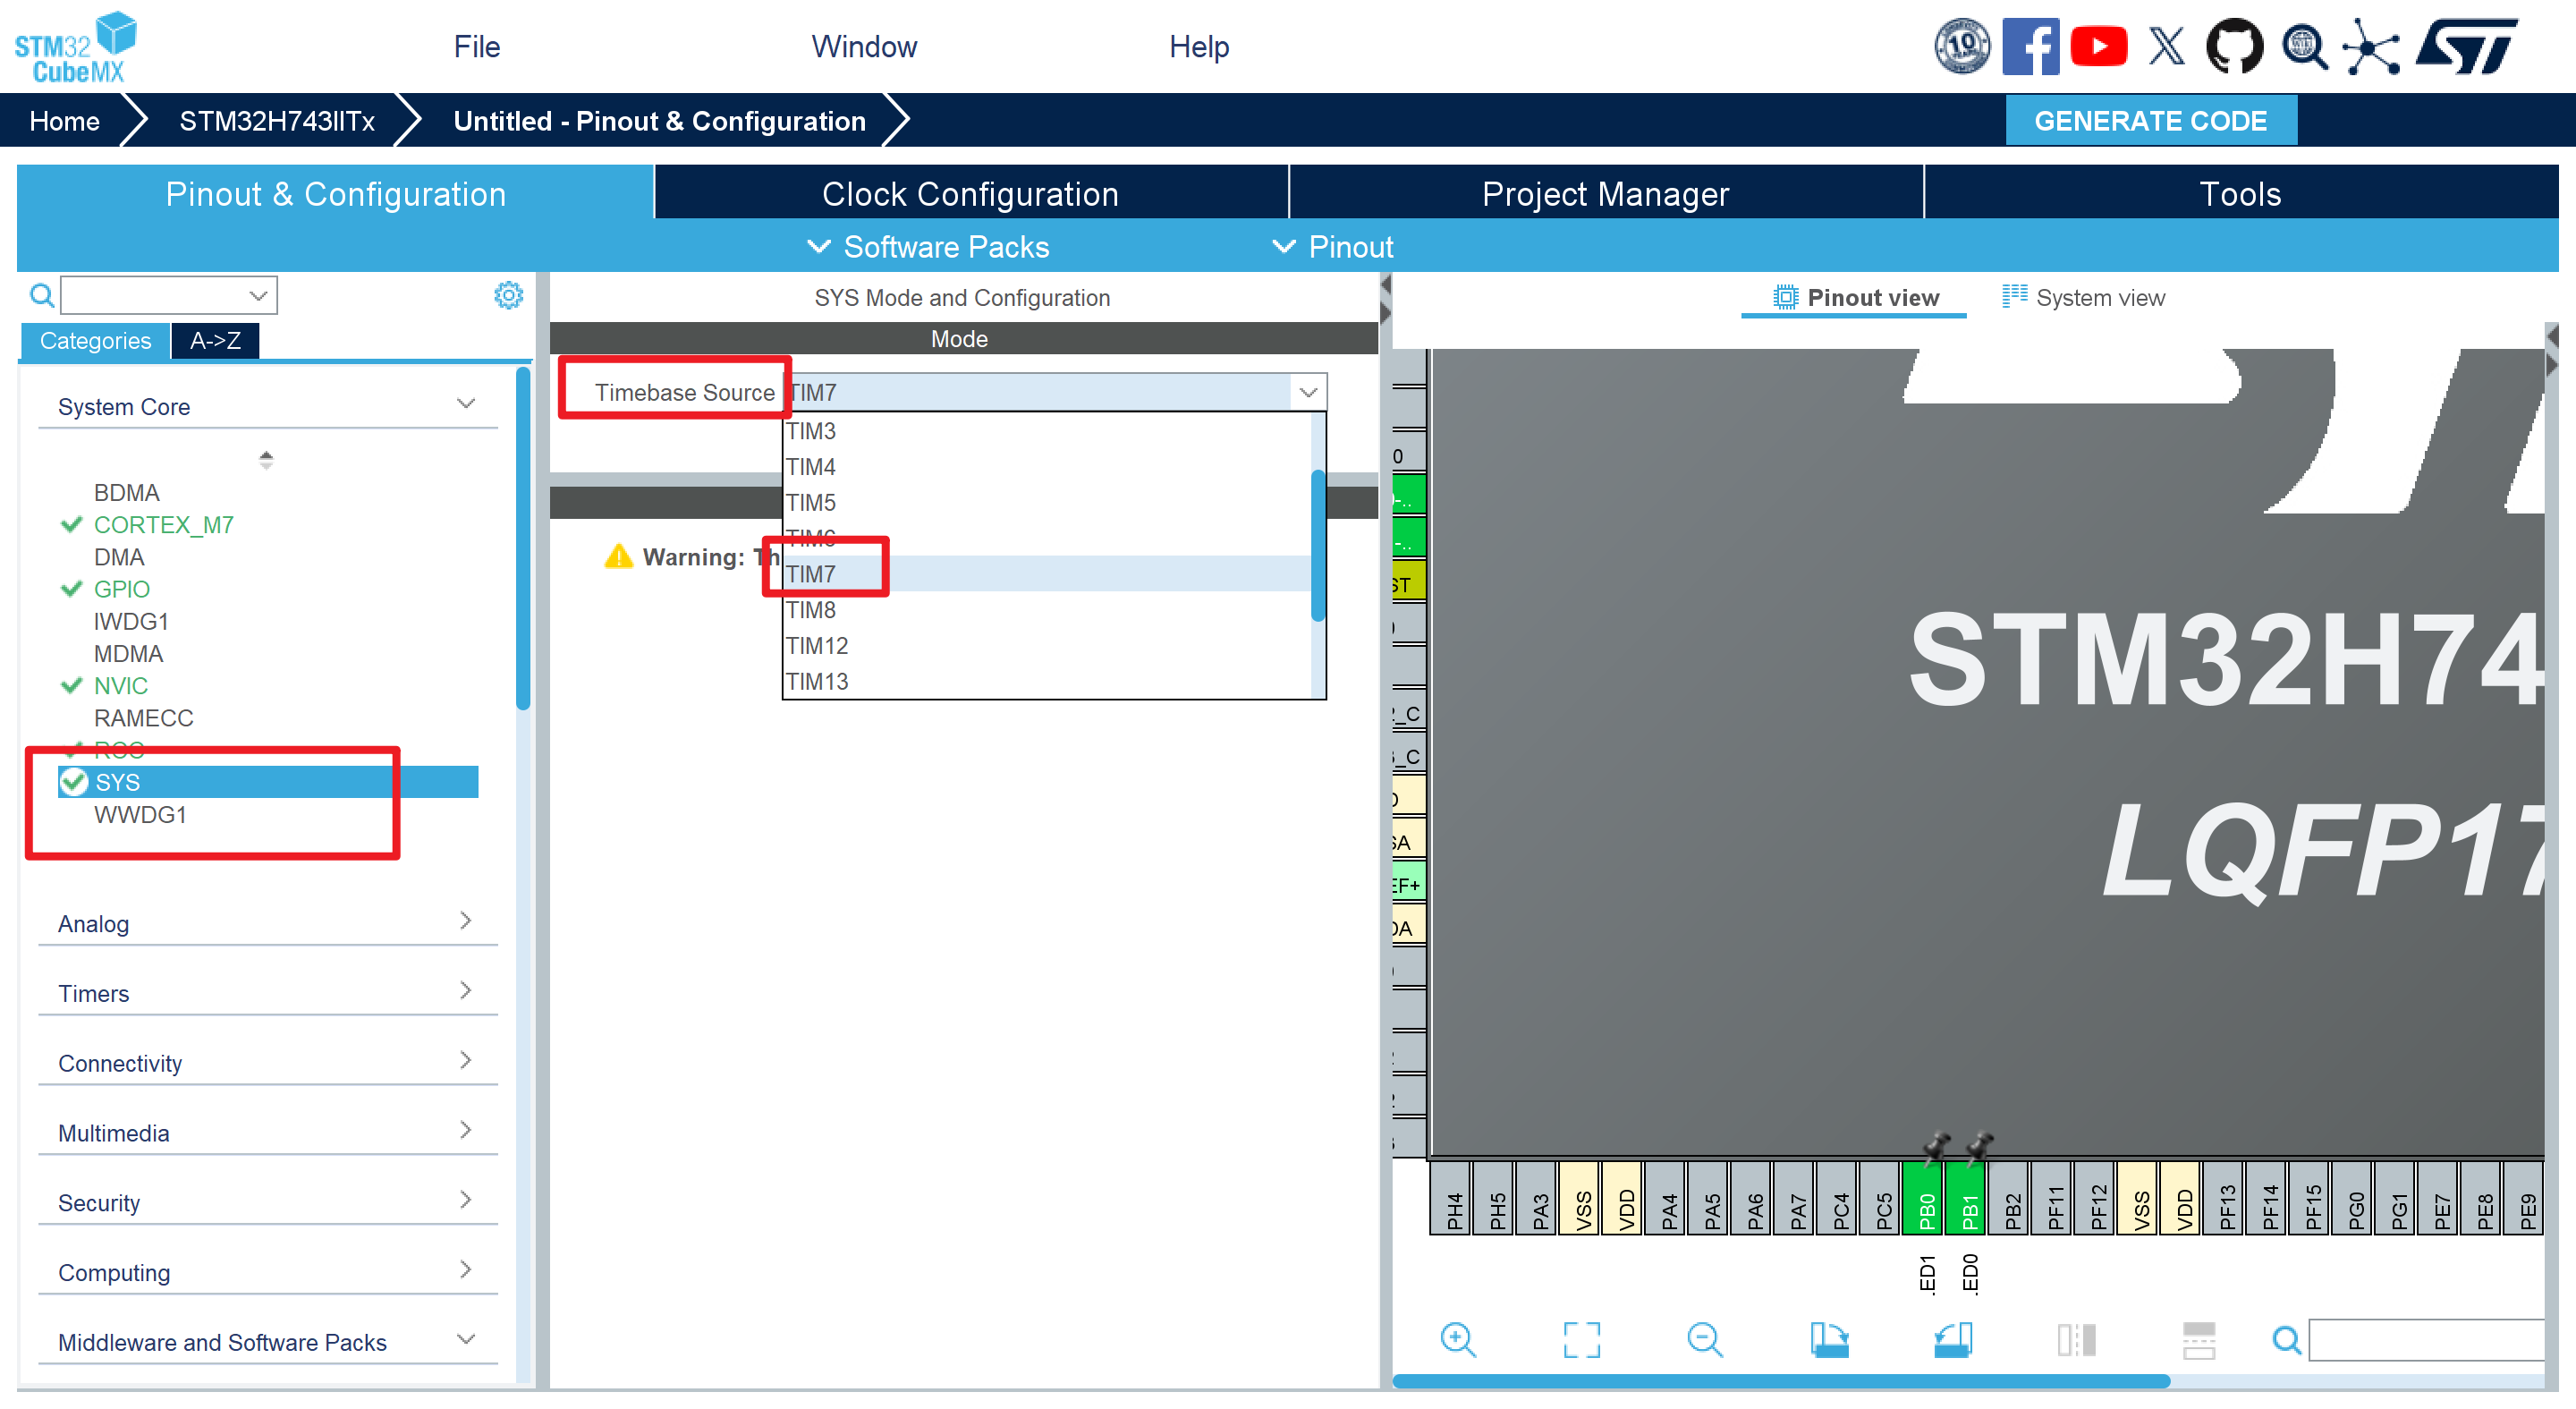Click the greyed vertical-columns layout icon
This screenshot has width=2576, height=1409.
tap(2076, 1340)
